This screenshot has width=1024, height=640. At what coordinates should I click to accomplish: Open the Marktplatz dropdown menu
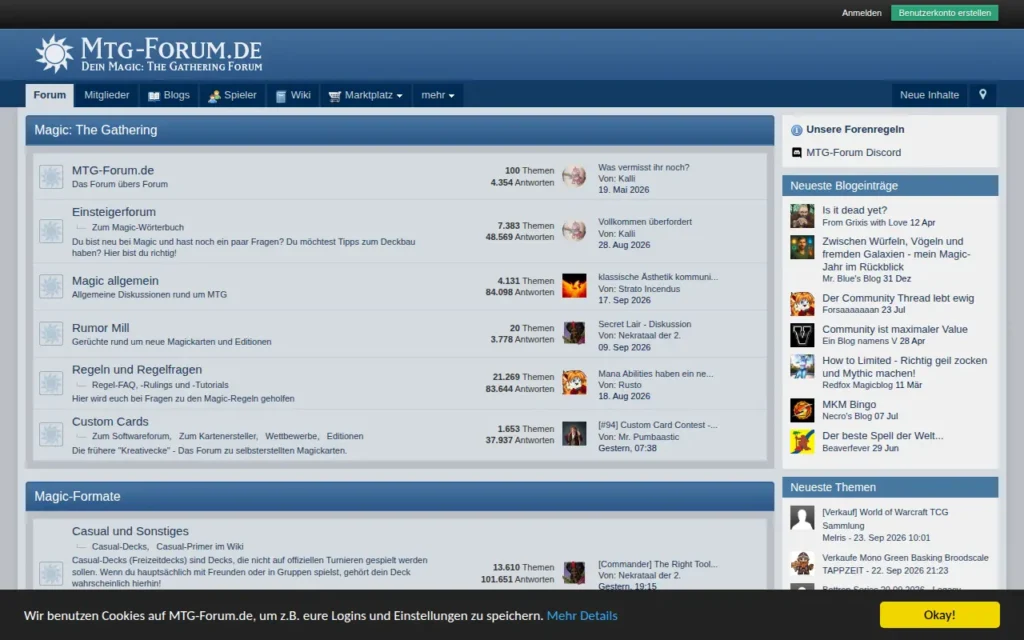[365, 95]
